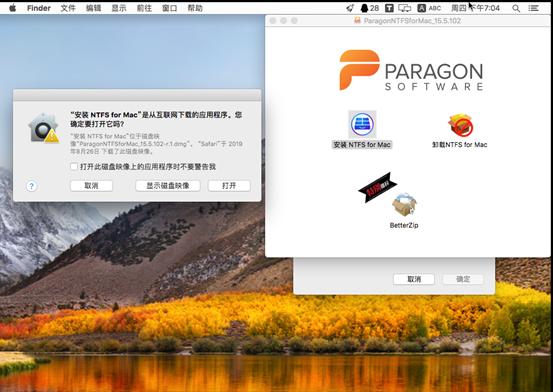553x392 pixels.
Task: Open the 编辑 menu
Action: 93,8
